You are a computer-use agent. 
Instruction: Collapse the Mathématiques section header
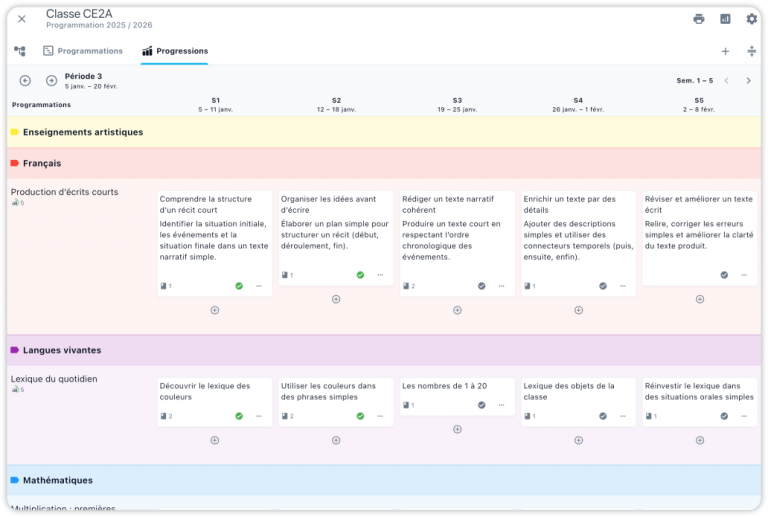point(384,481)
